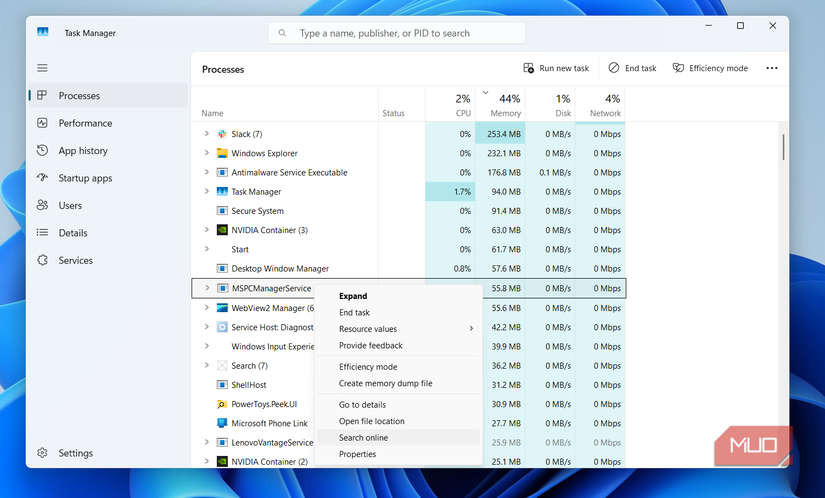Expand the NVIDIA Container (3) group
The image size is (825, 498).
(207, 230)
